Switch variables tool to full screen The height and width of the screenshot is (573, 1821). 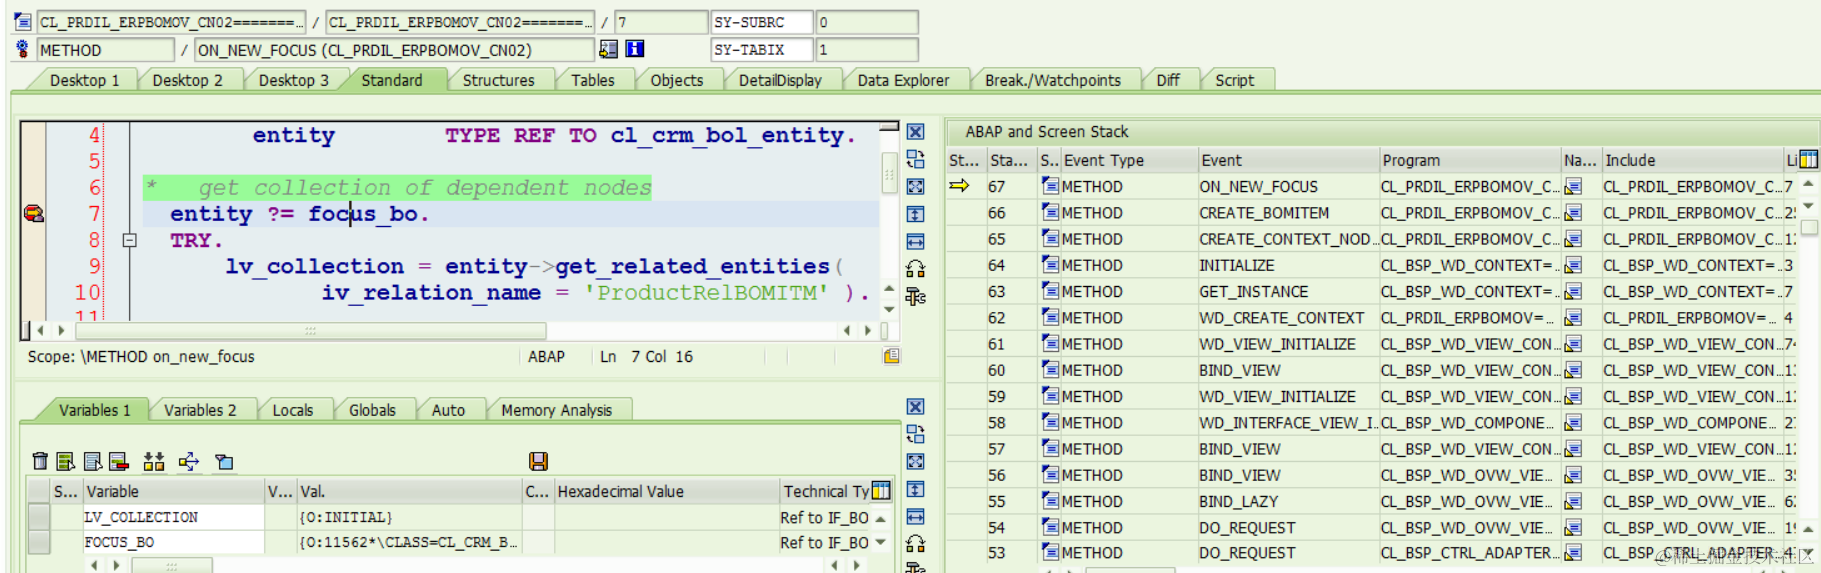[x=915, y=462]
